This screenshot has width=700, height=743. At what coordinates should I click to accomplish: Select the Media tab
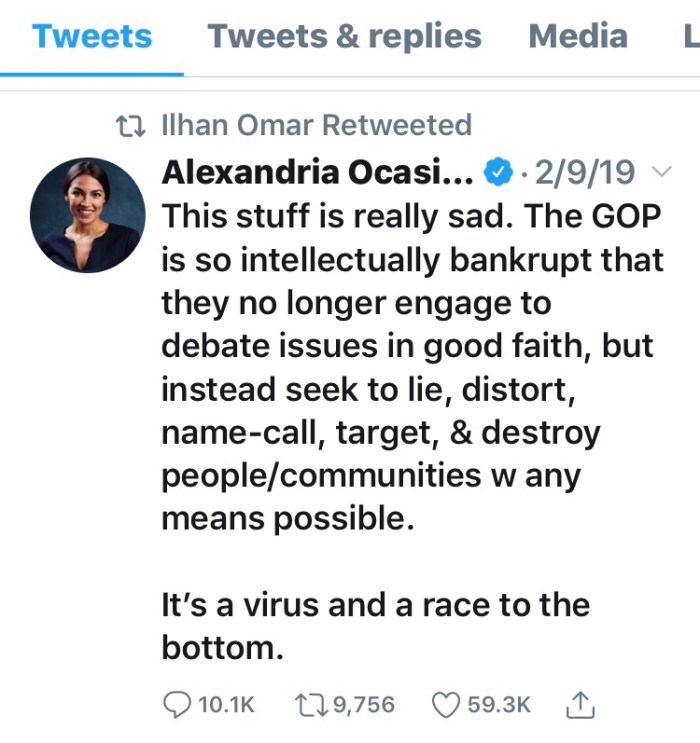pyautogui.click(x=578, y=37)
